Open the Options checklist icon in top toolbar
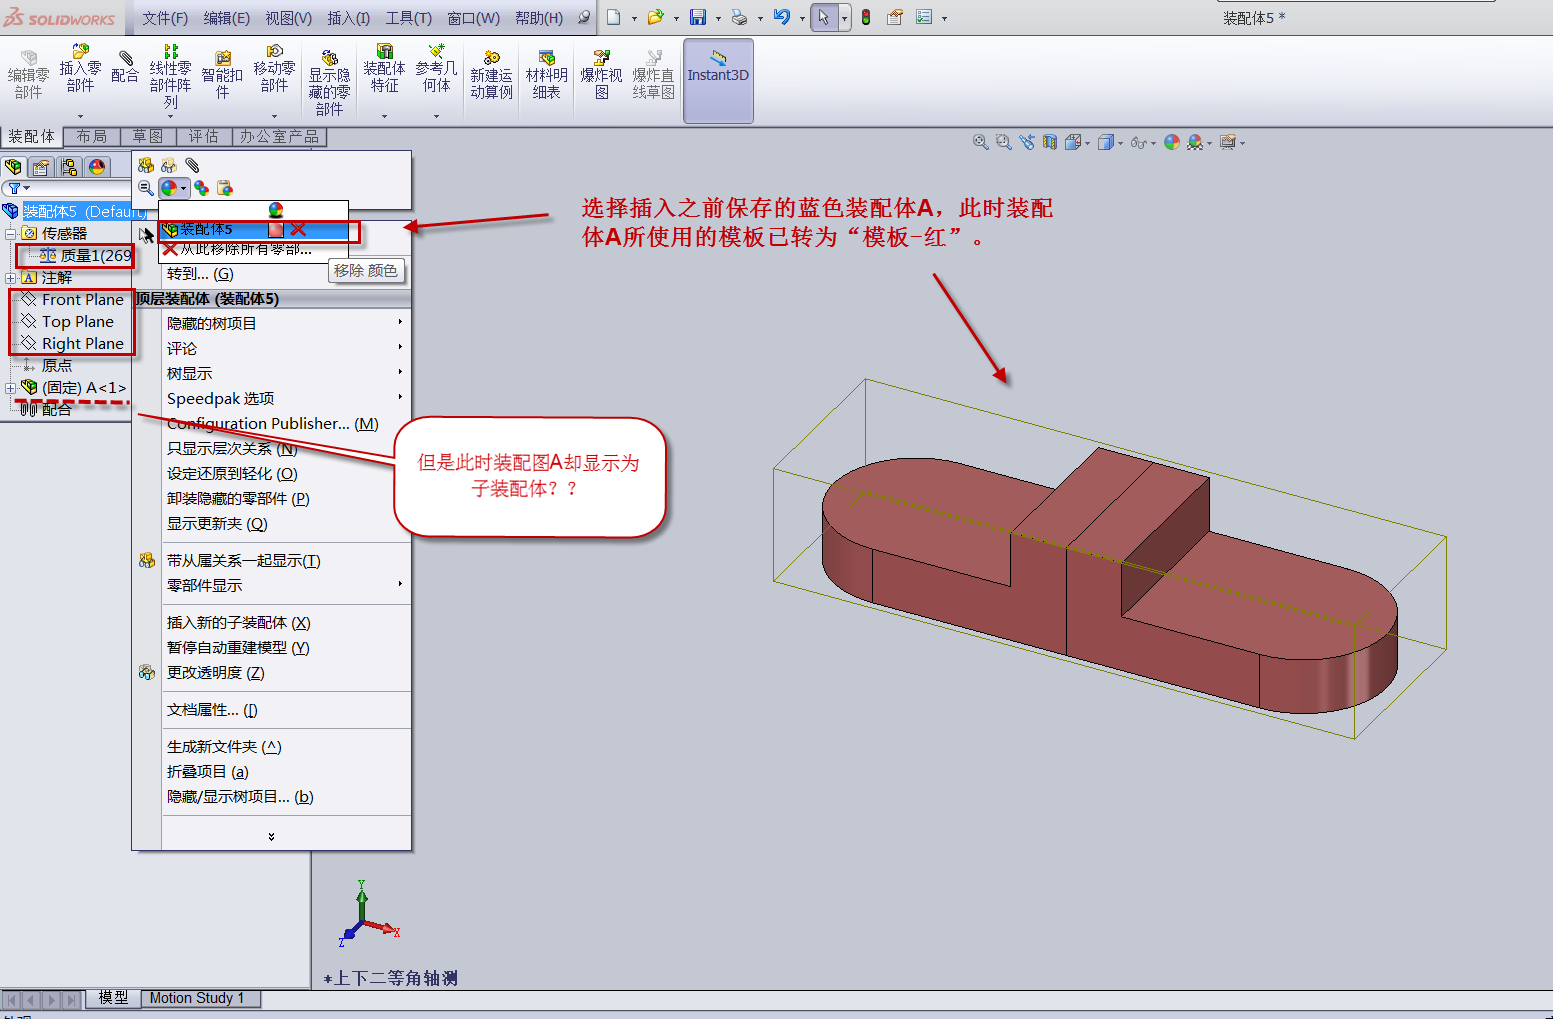Viewport: 1553px width, 1019px height. coord(924,17)
